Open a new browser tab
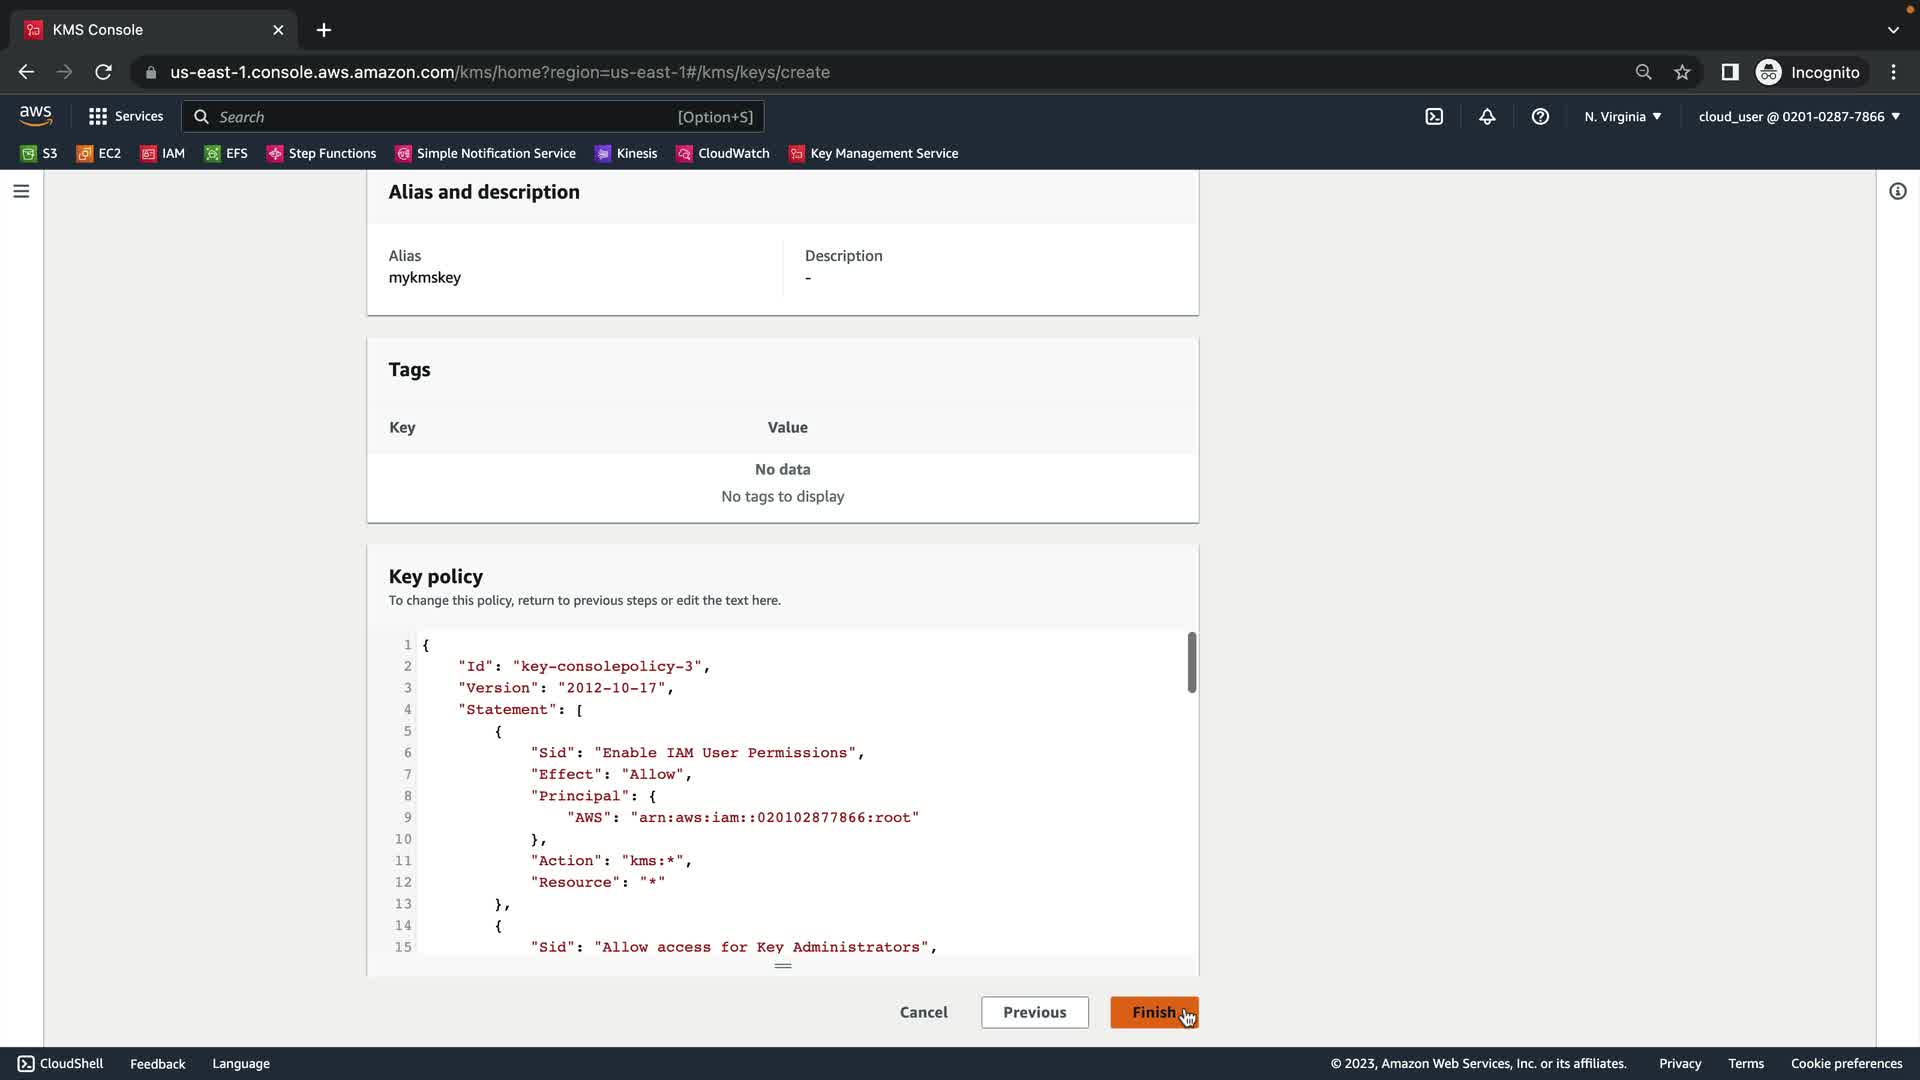 point(324,30)
